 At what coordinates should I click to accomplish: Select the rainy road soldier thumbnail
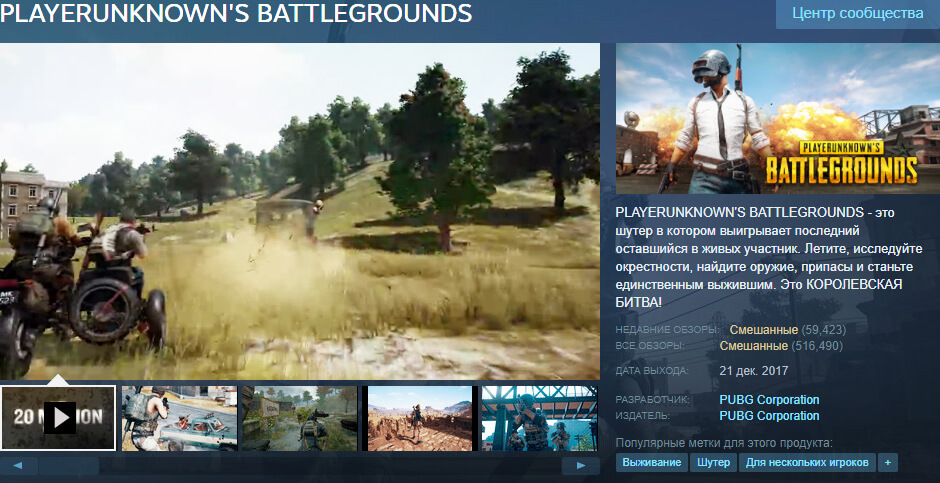[x=299, y=418]
